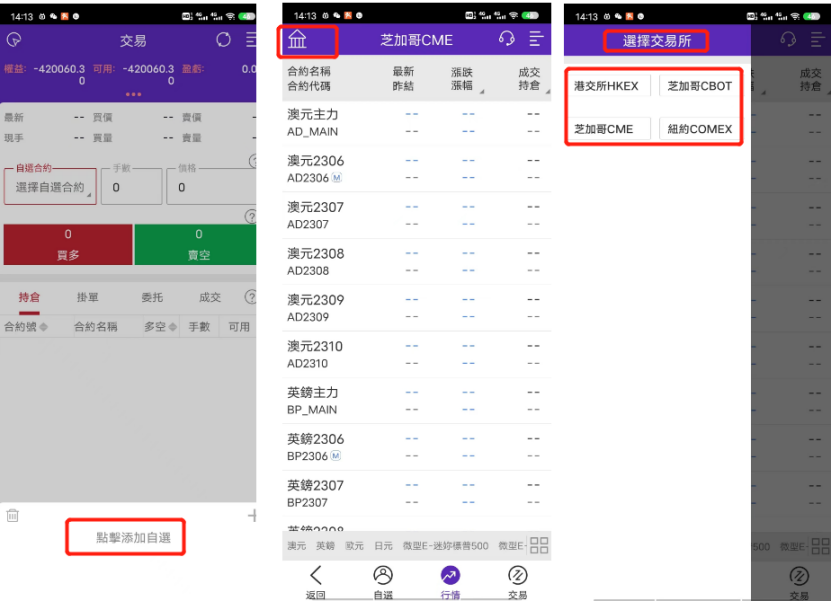Screen dimensions: 831x601
Task: Tap the pie chart icon on trading screen
Action: [14, 40]
